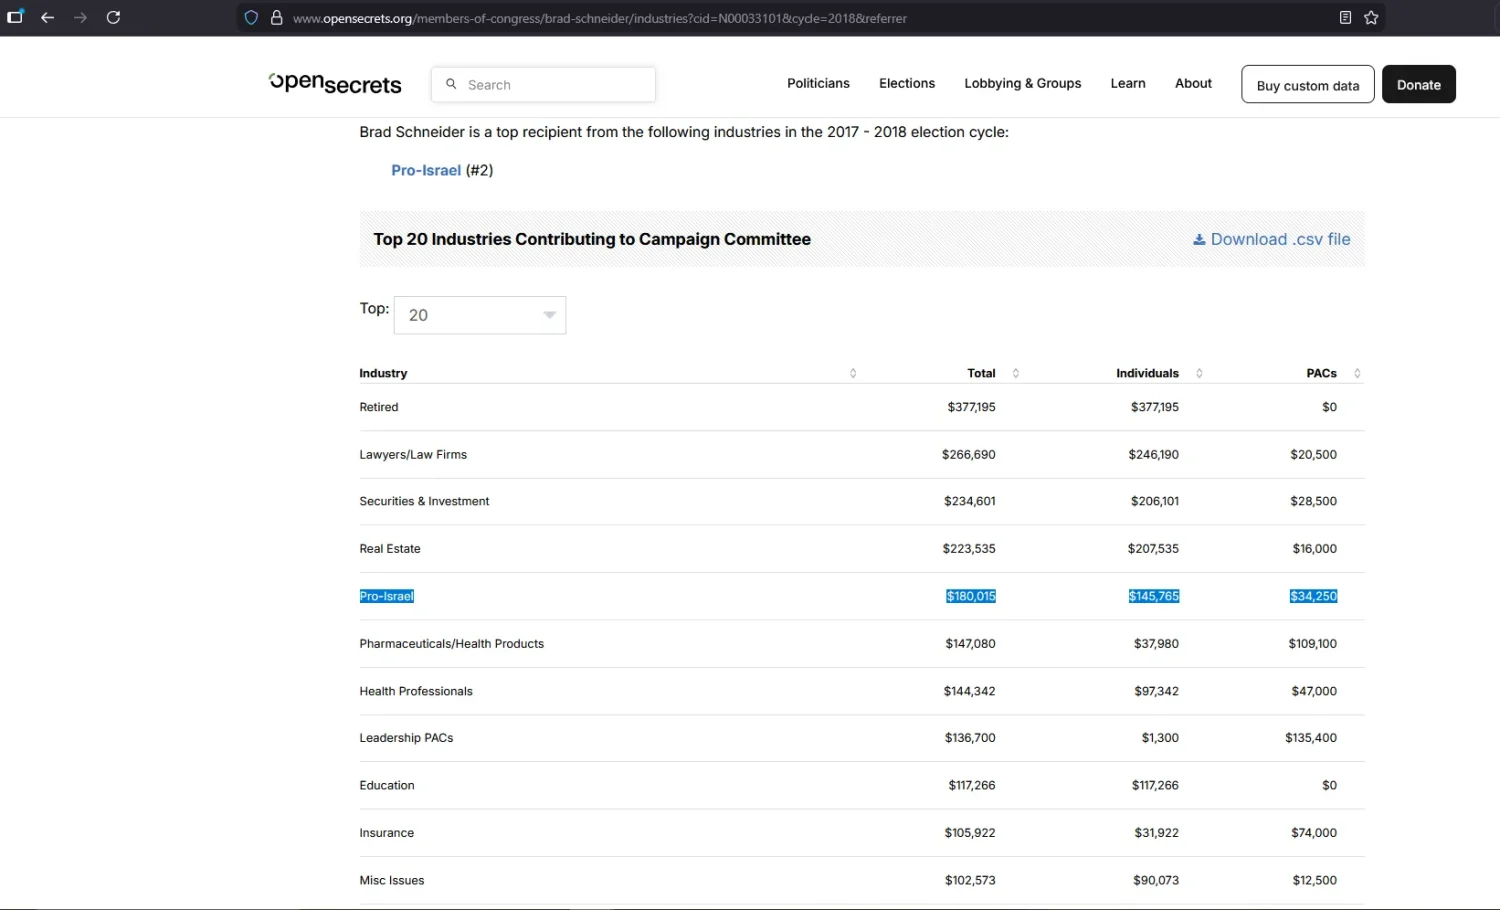Click the Total column header

coord(981,373)
